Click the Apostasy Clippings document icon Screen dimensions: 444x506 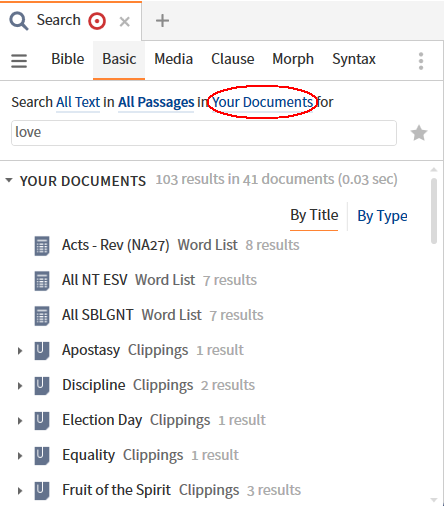pyautogui.click(x=42, y=351)
